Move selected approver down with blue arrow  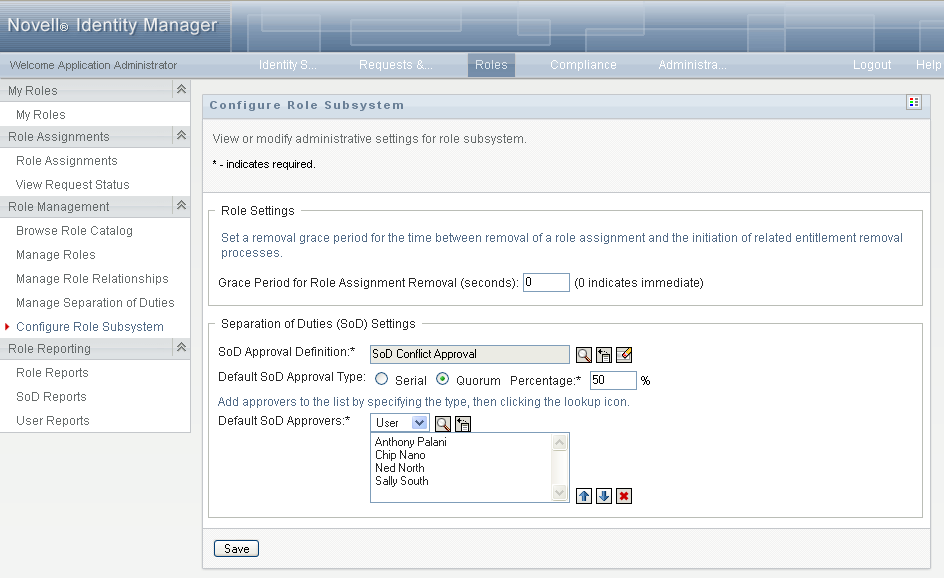(x=604, y=496)
